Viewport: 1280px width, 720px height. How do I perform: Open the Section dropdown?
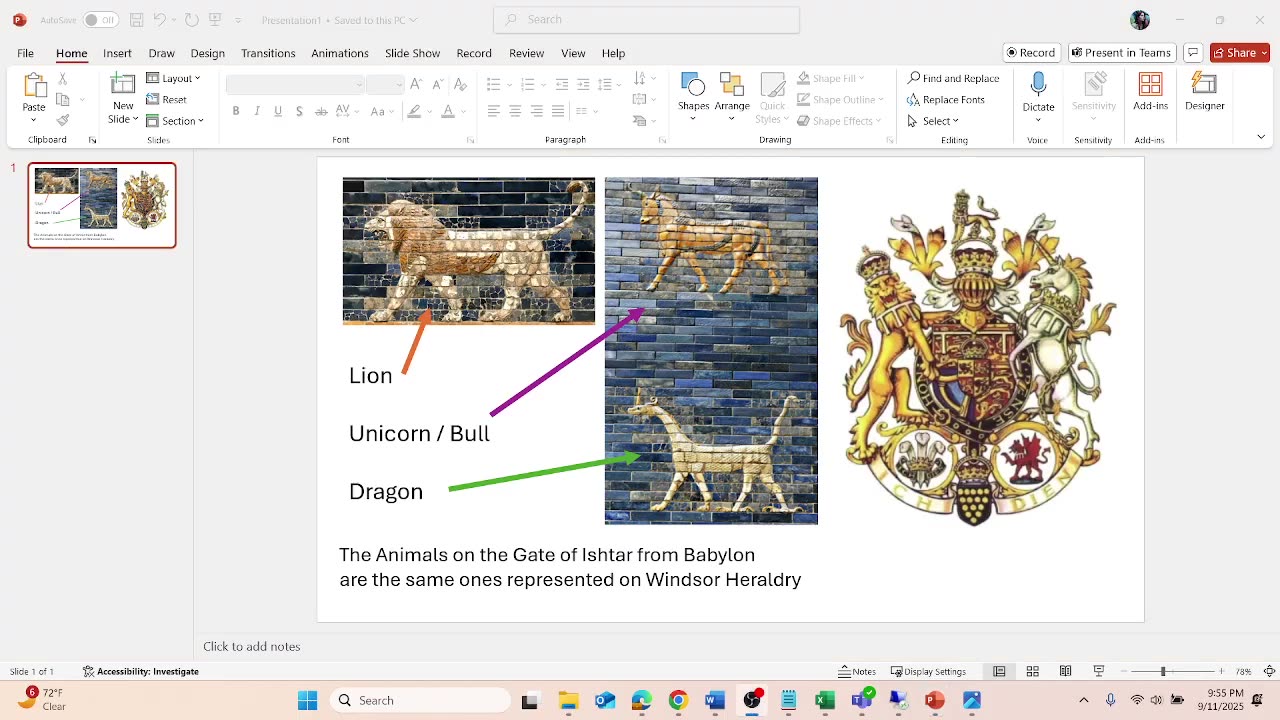[x=175, y=121]
